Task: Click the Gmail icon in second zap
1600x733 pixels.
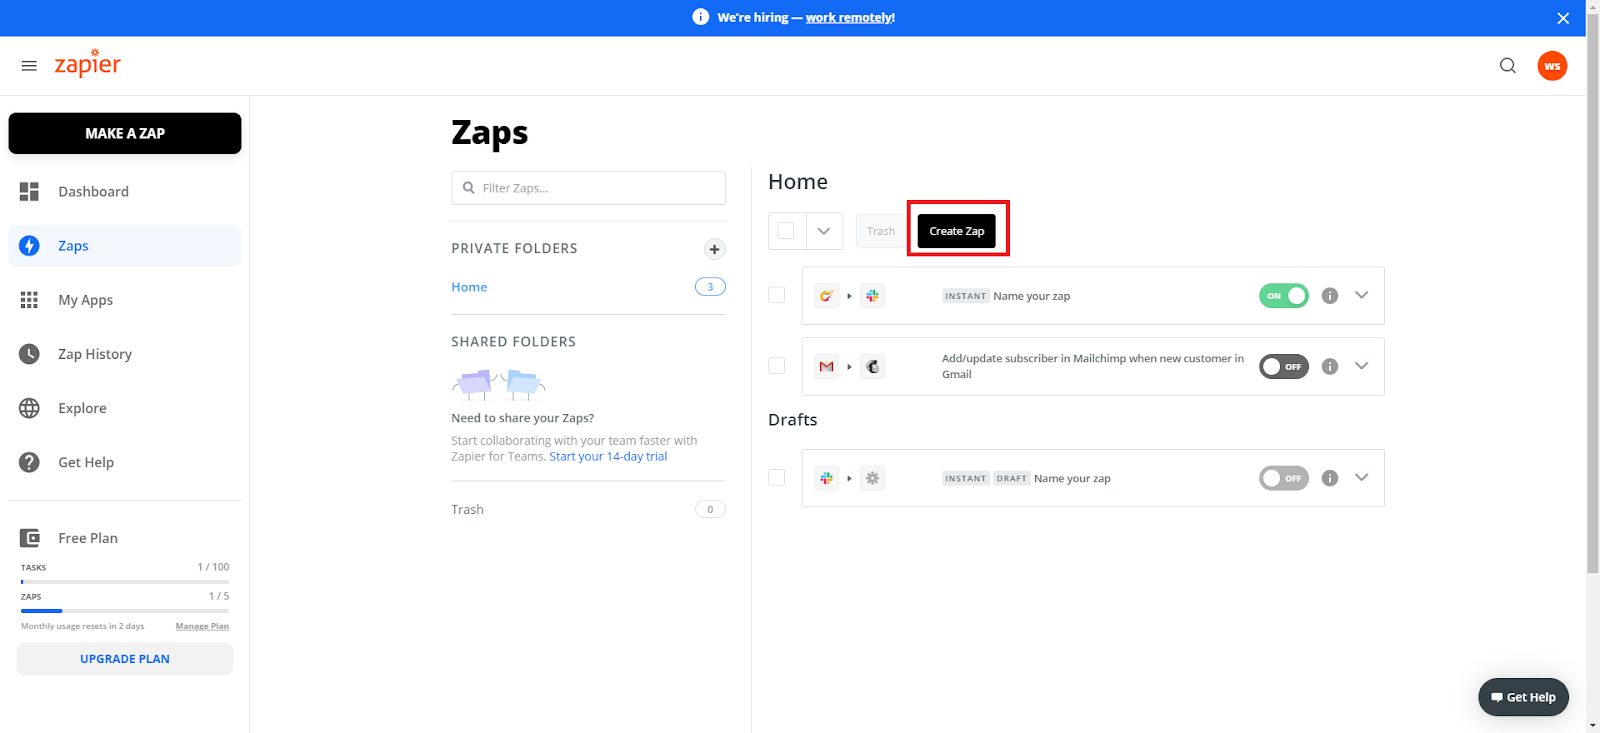Action: pyautogui.click(x=826, y=366)
